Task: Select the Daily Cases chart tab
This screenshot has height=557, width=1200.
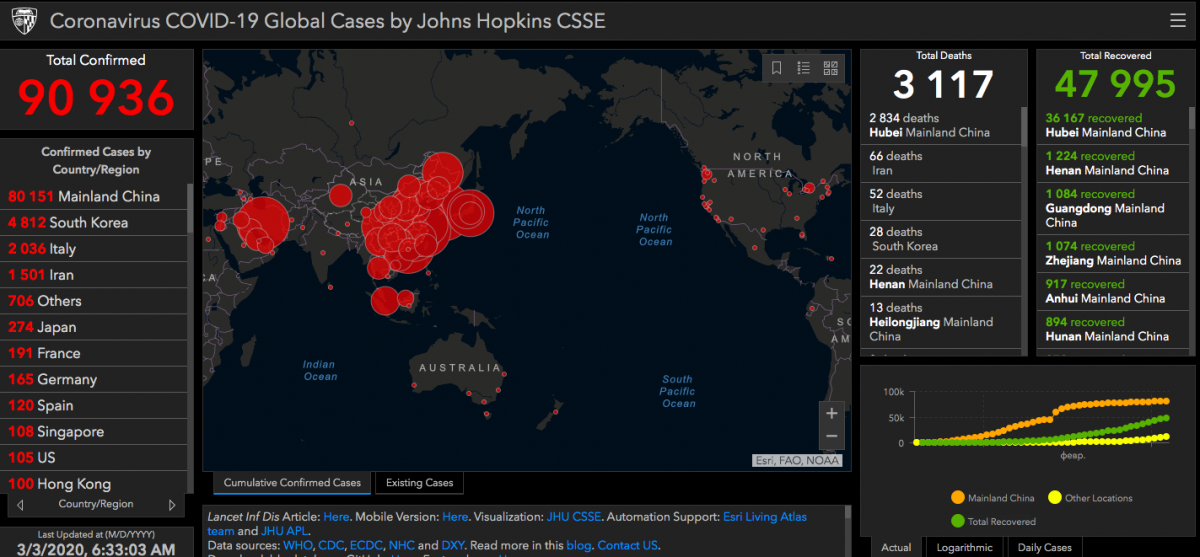Action: [x=1045, y=547]
